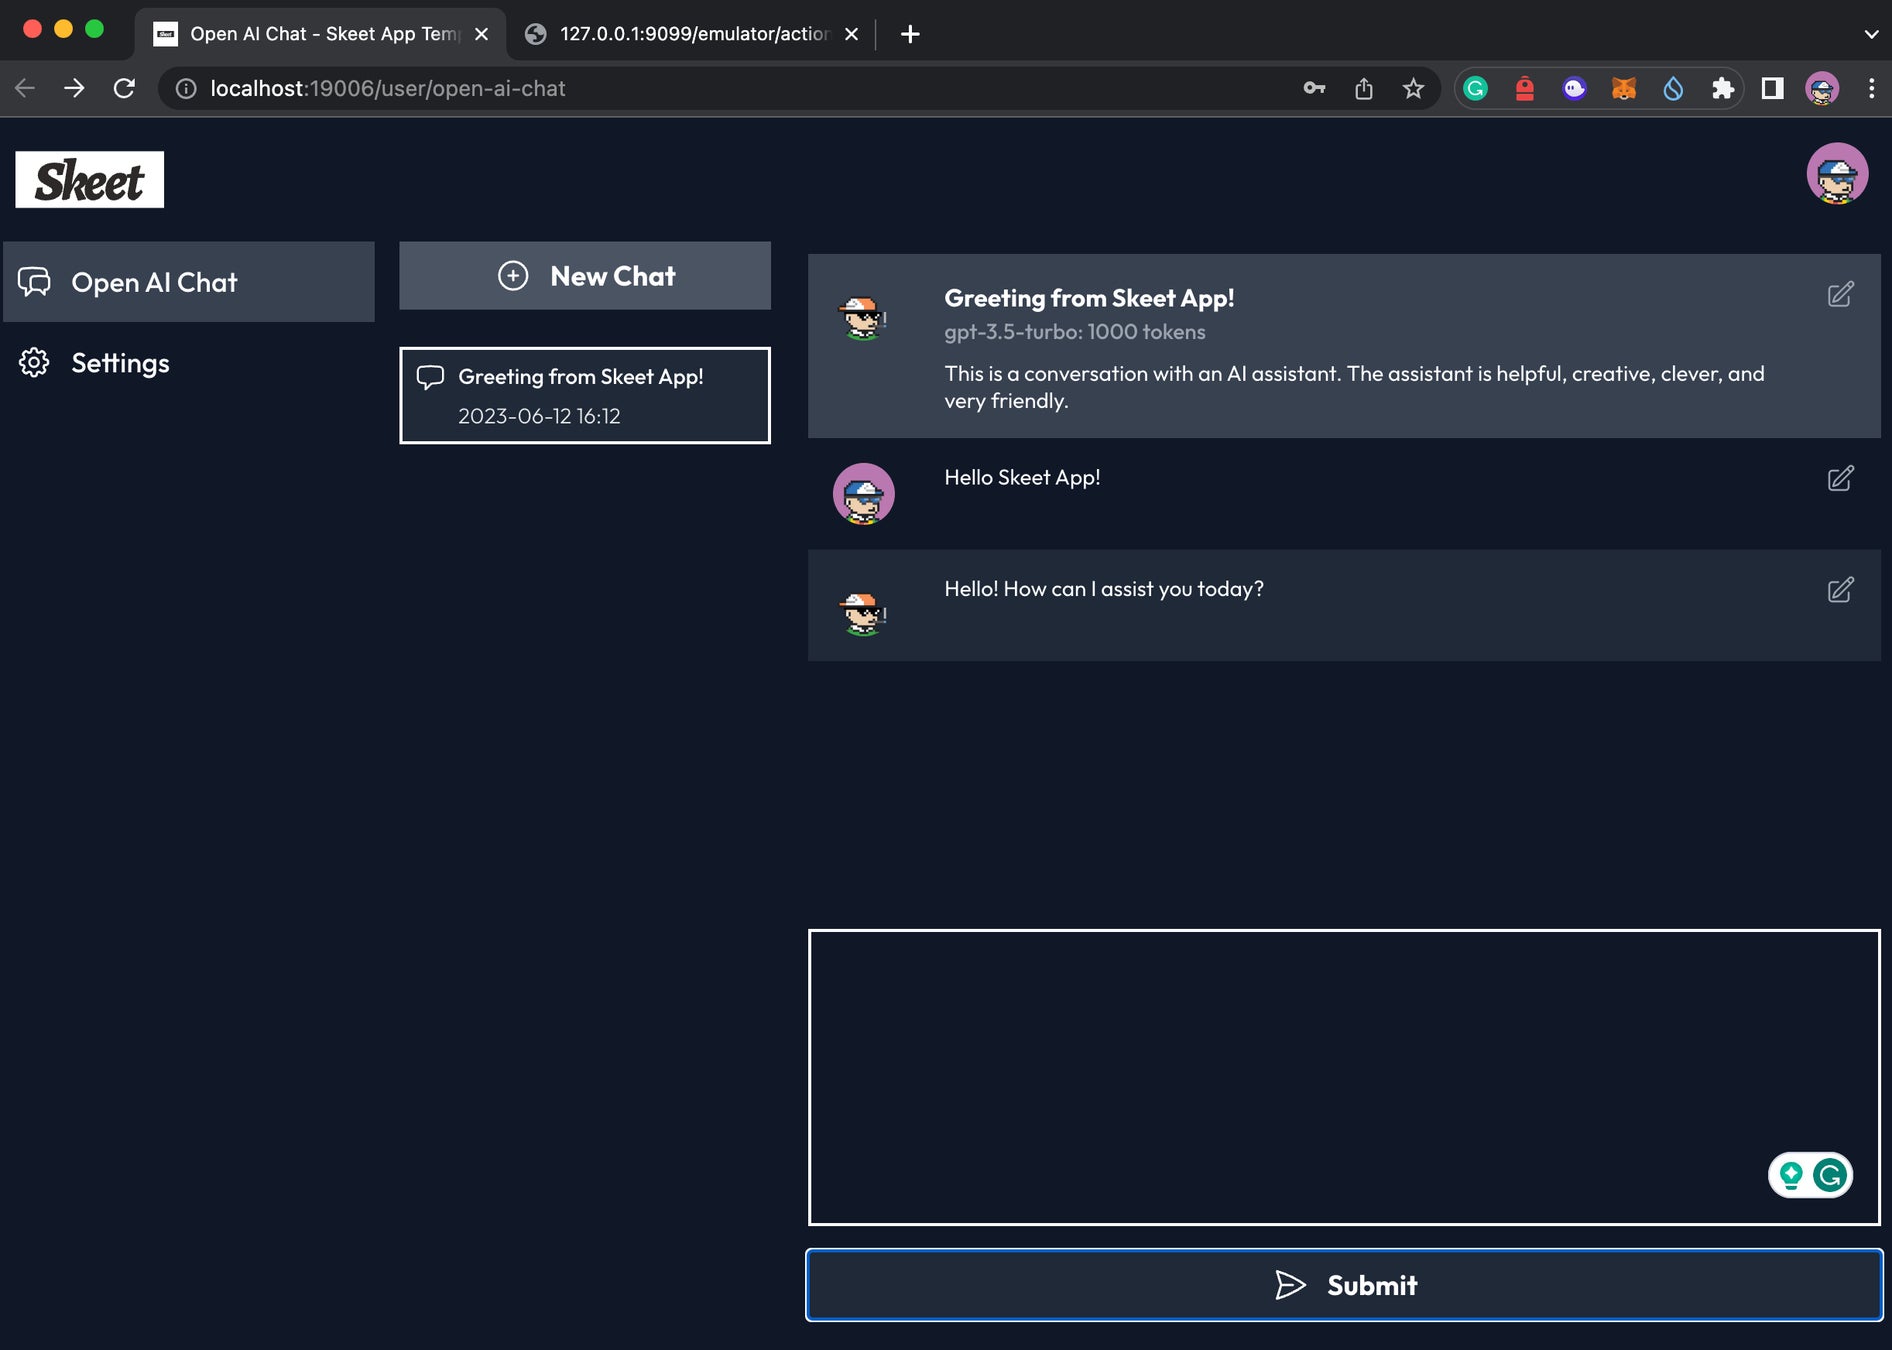Close the Open AI Chat tab
Image resolution: width=1892 pixels, height=1350 pixels.
click(481, 34)
